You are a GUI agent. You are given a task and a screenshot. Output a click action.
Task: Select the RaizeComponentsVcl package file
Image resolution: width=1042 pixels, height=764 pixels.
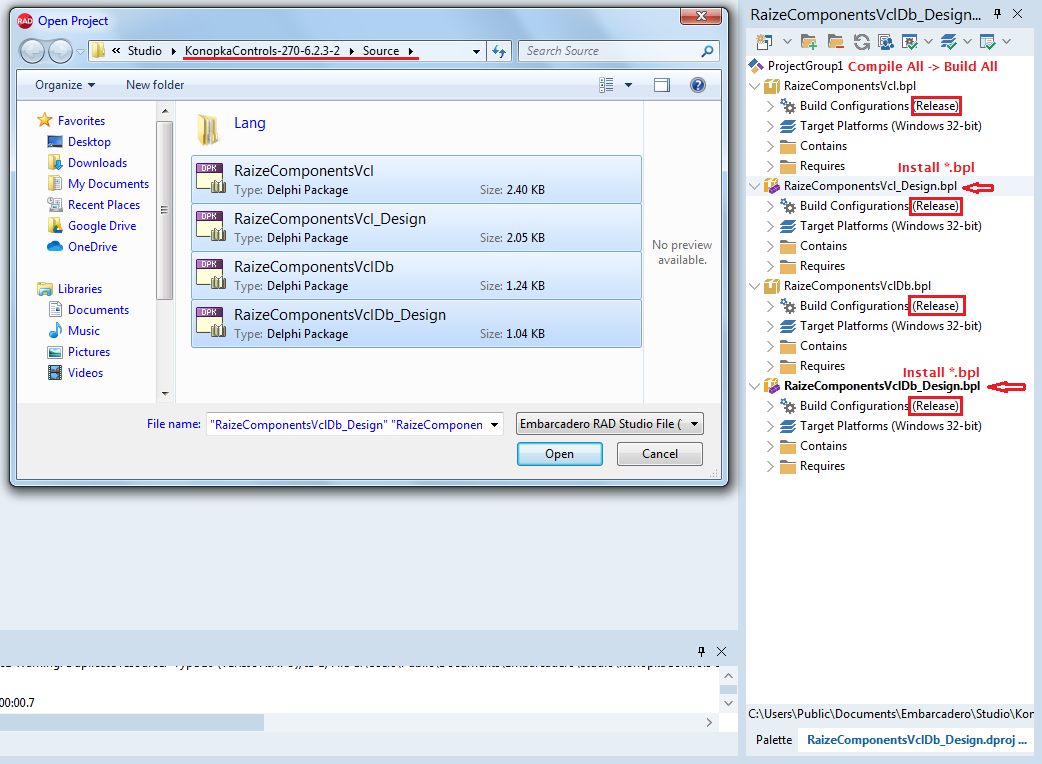click(x=416, y=179)
